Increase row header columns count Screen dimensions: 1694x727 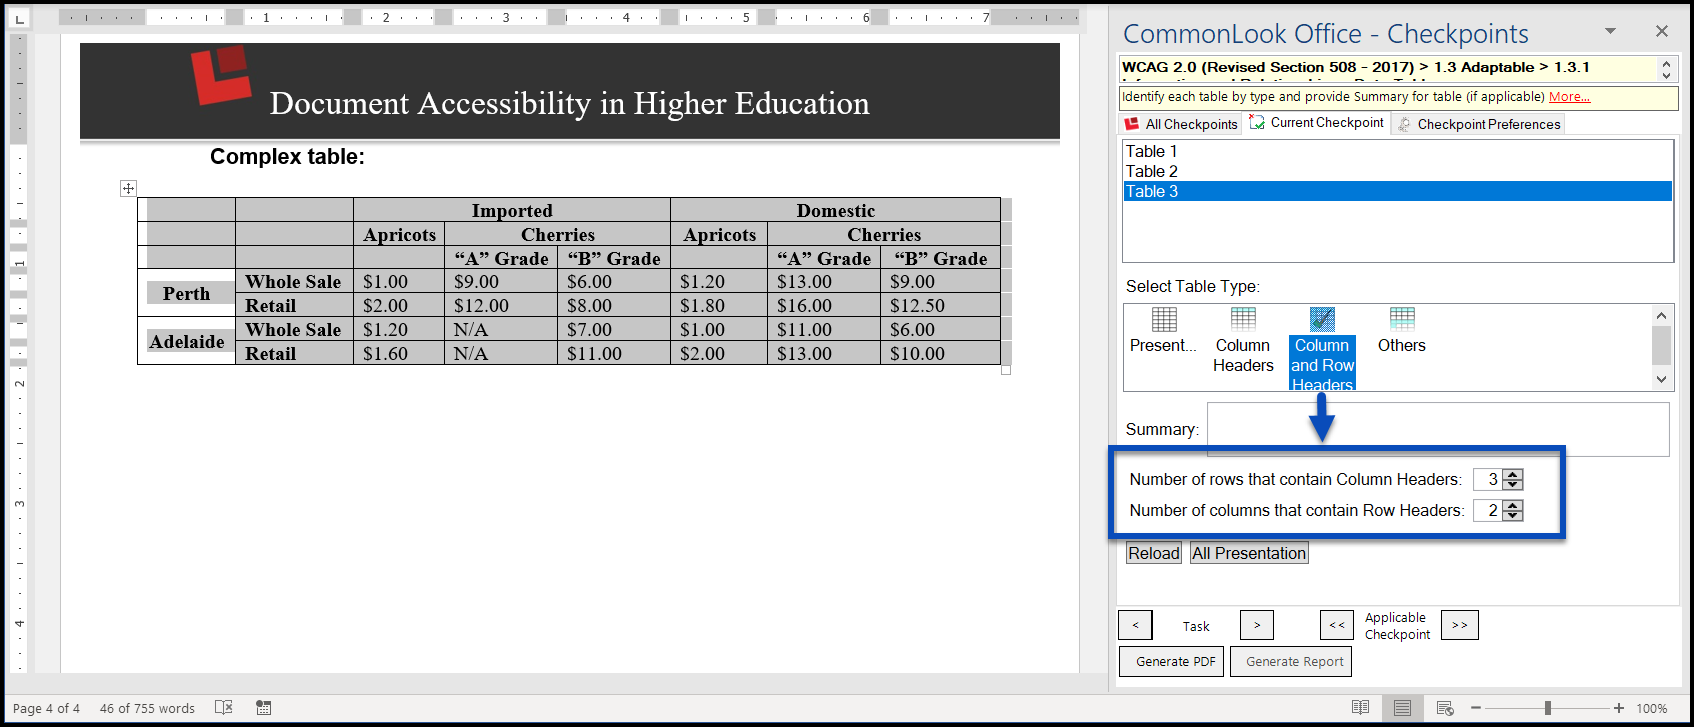click(1513, 506)
